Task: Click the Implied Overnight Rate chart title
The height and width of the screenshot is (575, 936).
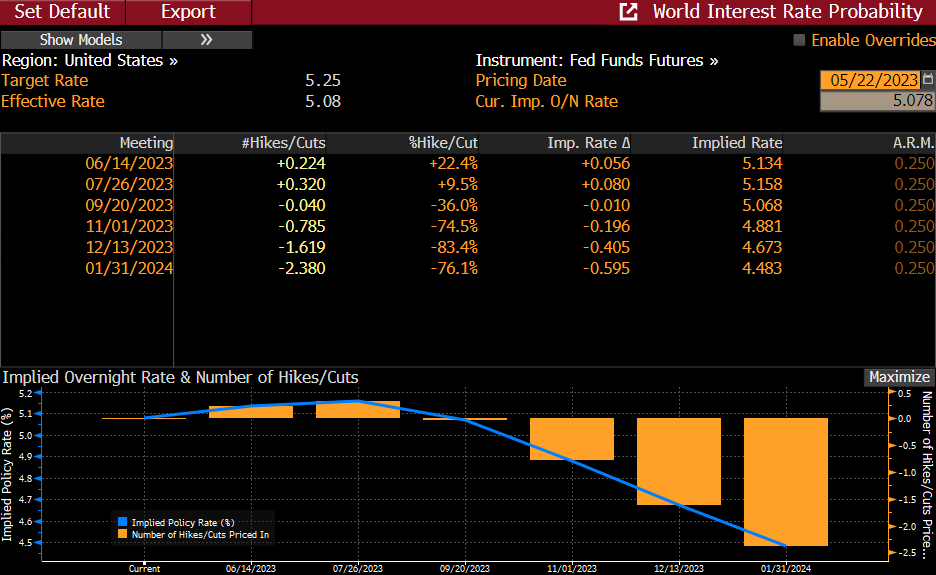Action: [x=180, y=377]
